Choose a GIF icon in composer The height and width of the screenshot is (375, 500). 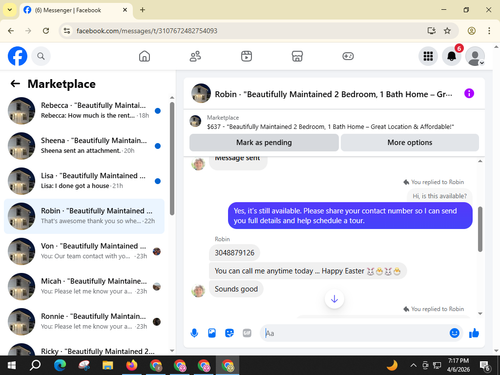[x=247, y=333]
